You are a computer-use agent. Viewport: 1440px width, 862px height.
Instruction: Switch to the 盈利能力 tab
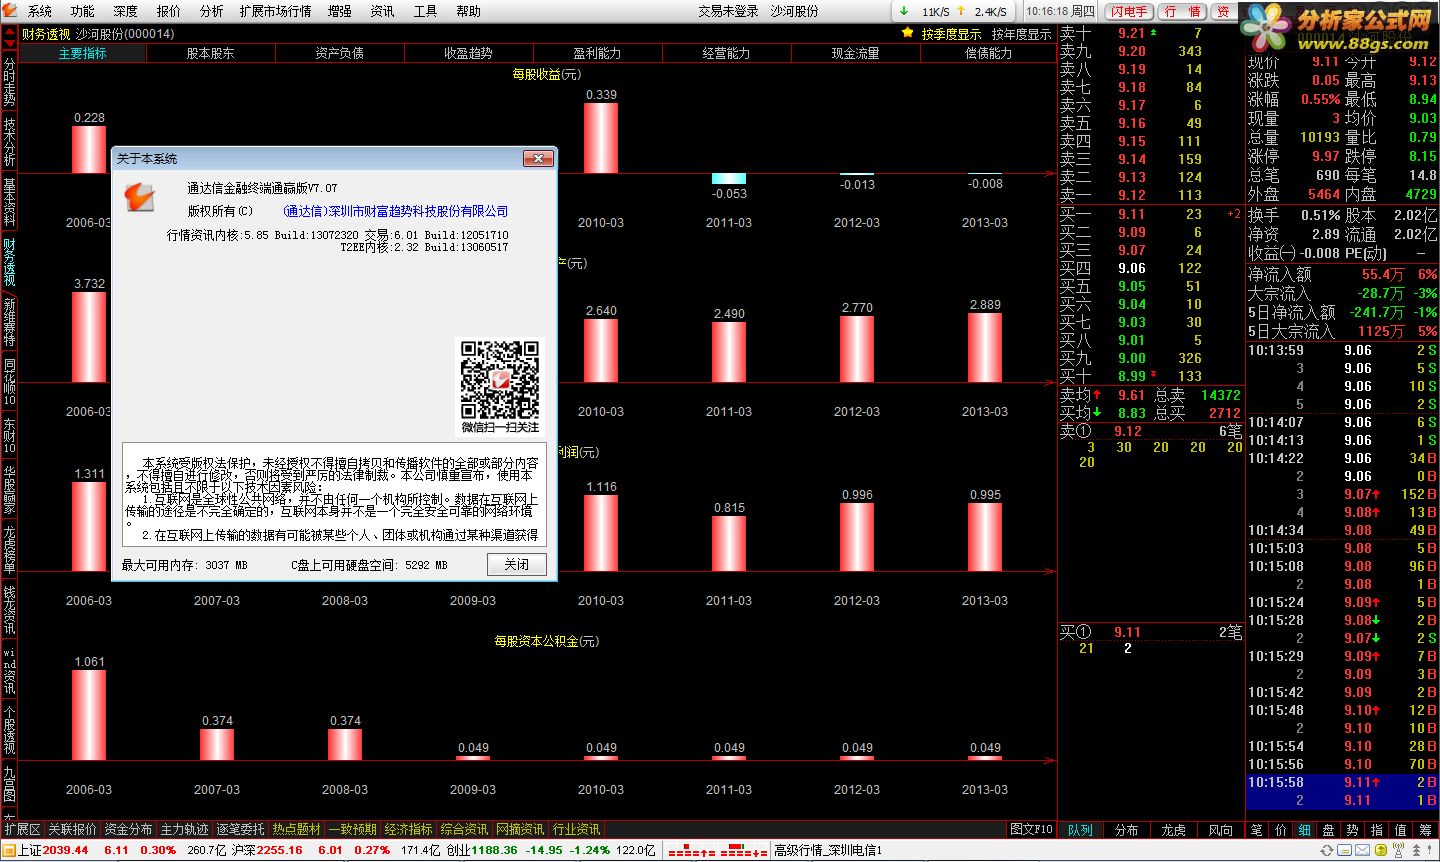click(597, 53)
